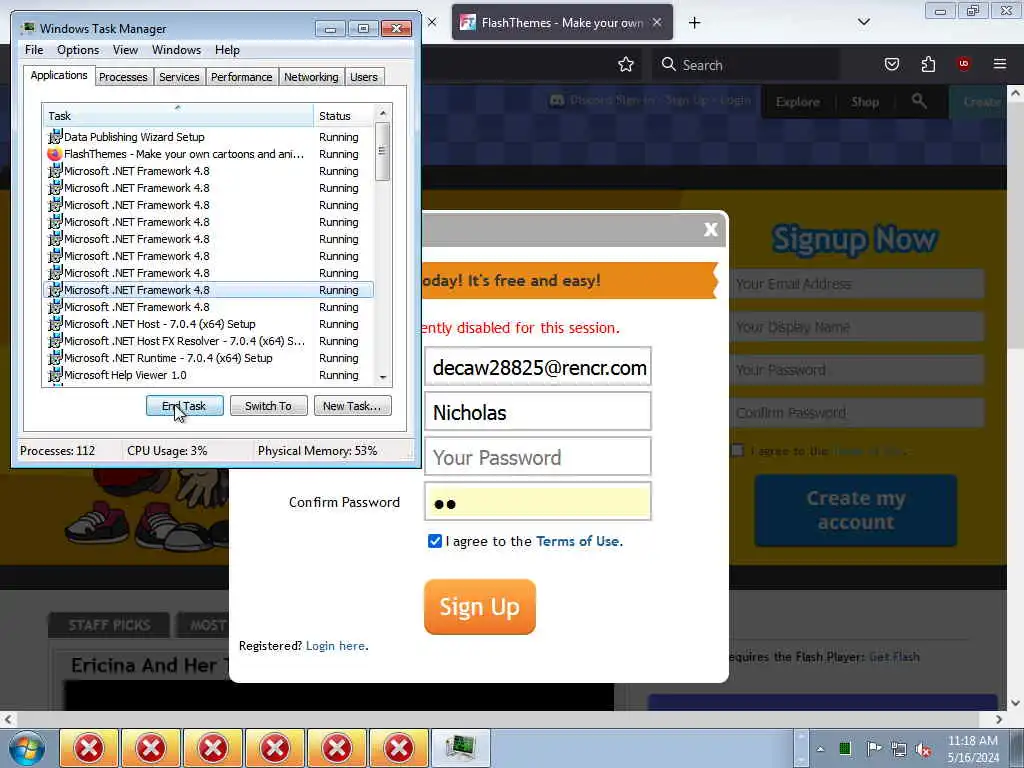Image resolution: width=1024 pixels, height=768 pixels.
Task: Click Shop in the site navigation
Action: click(x=865, y=102)
